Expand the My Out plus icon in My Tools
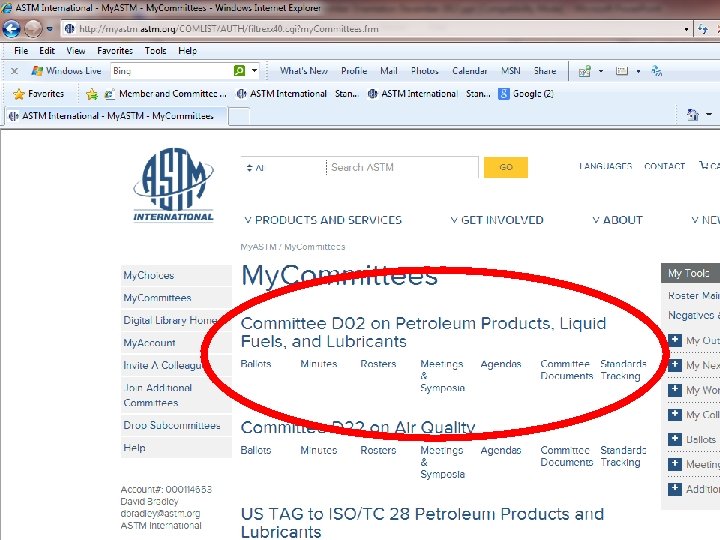Image resolution: width=720 pixels, height=540 pixels. click(675, 340)
